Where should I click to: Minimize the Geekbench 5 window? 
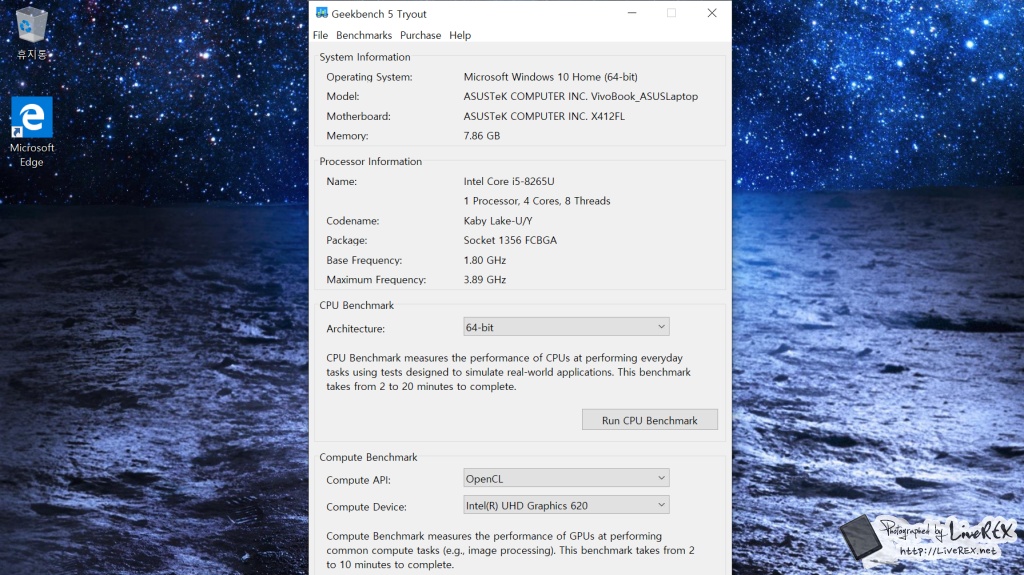632,13
